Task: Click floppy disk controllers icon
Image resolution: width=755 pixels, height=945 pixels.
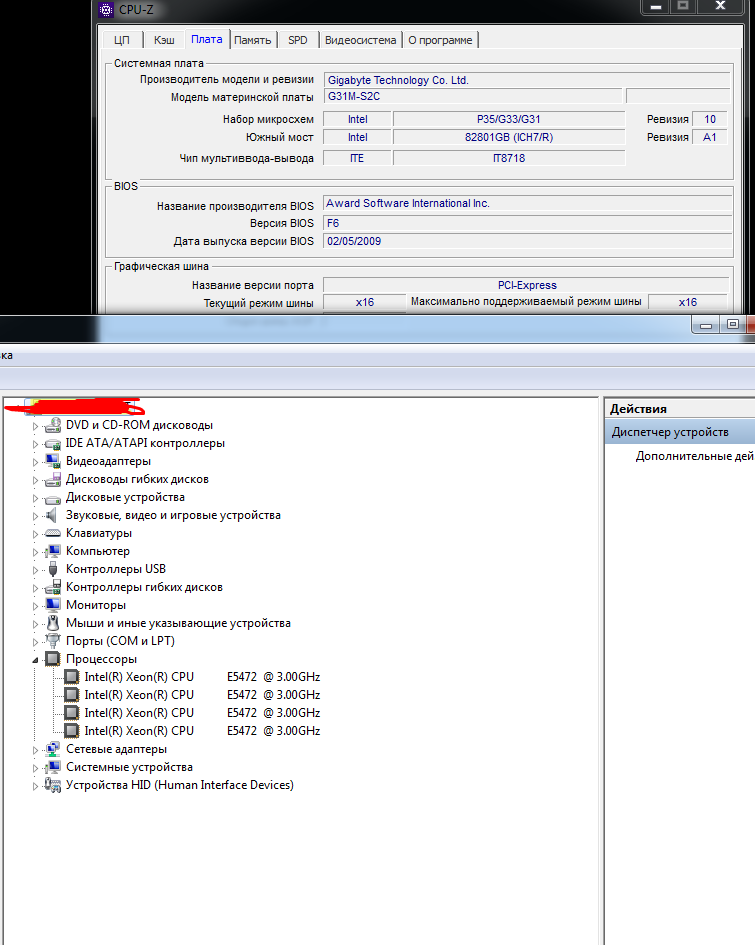Action: tap(53, 588)
